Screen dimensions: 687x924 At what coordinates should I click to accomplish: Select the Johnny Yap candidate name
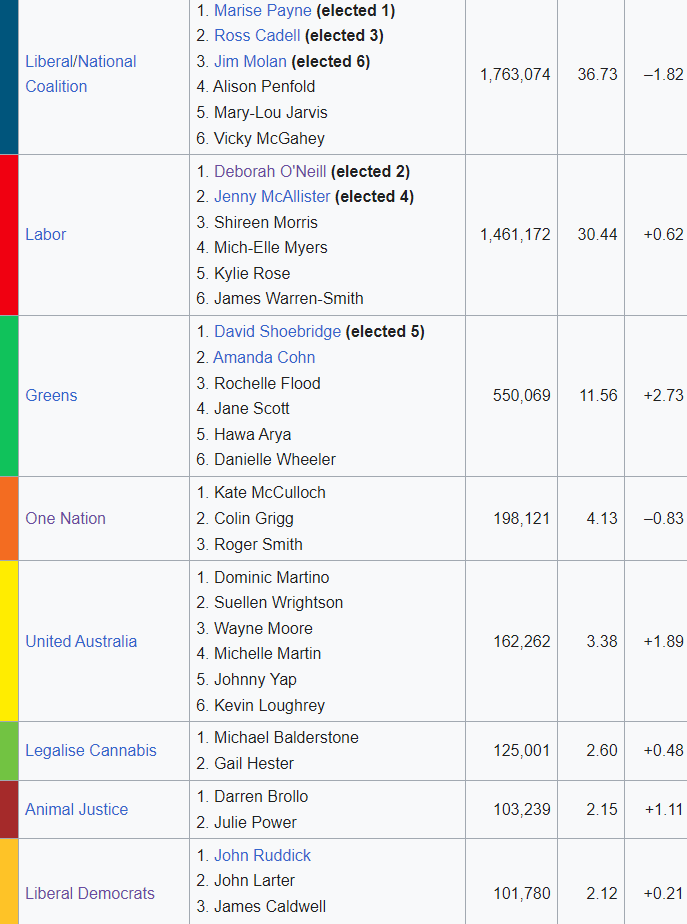(x=255, y=679)
